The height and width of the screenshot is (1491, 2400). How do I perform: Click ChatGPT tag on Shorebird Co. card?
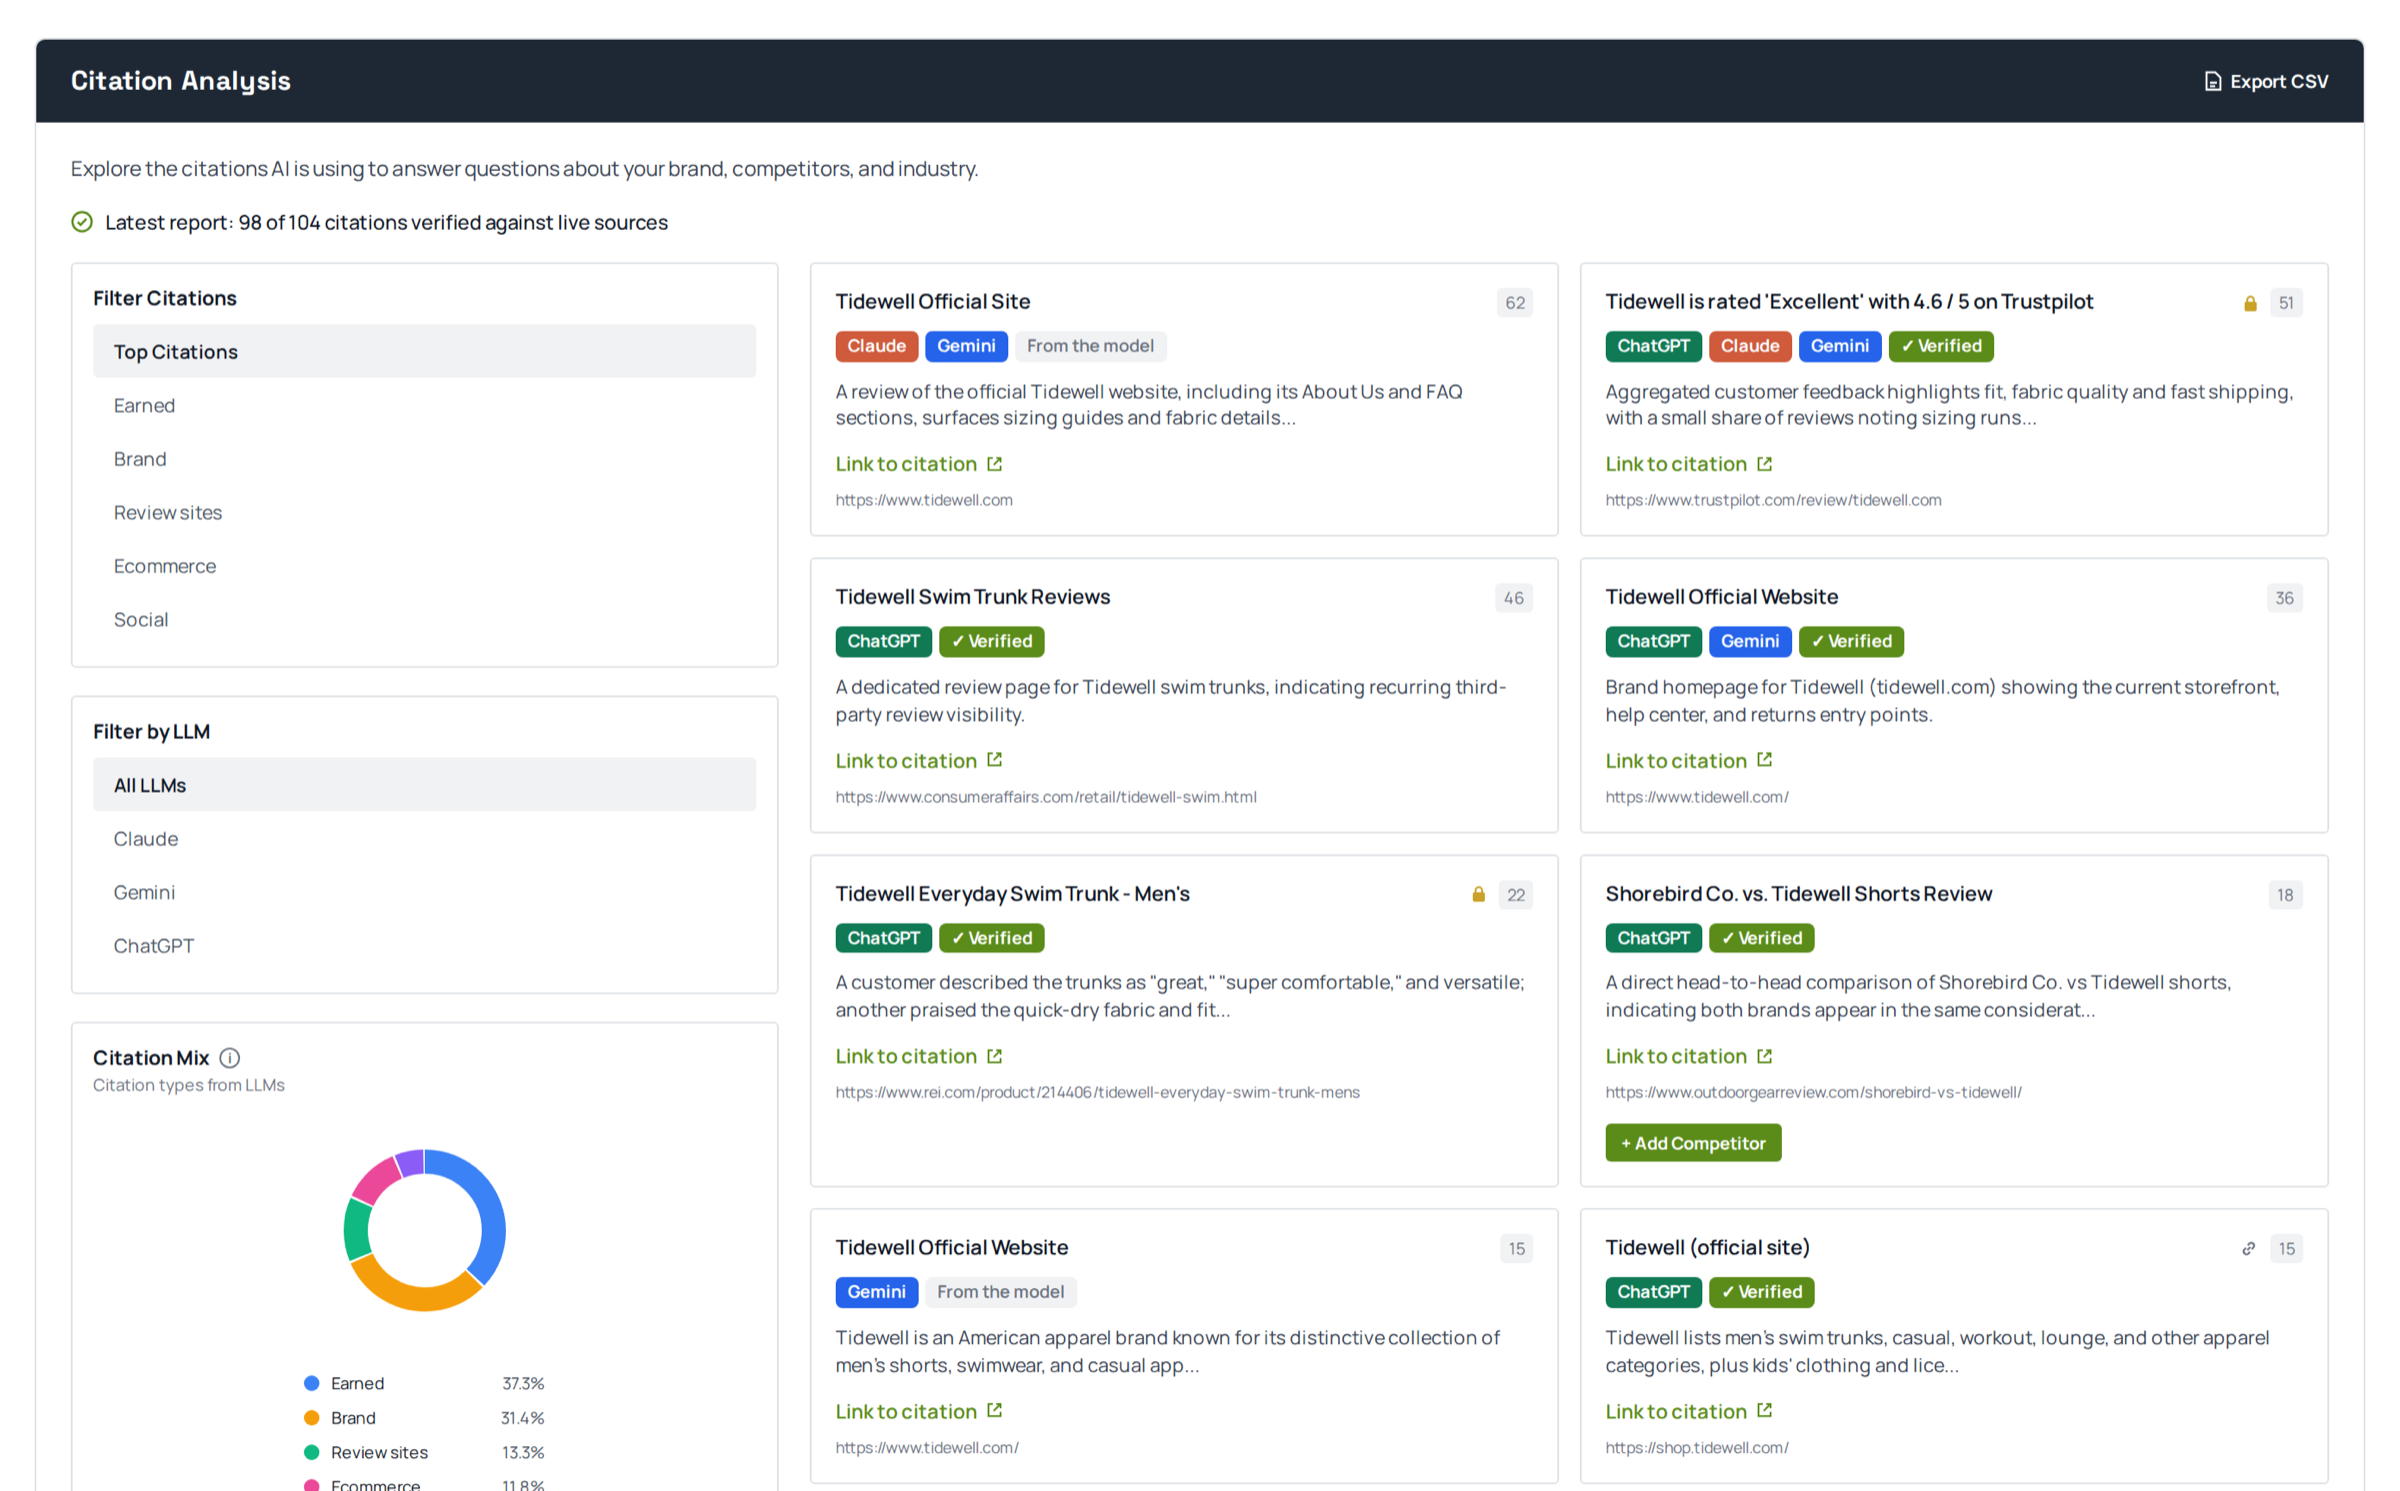(1653, 938)
